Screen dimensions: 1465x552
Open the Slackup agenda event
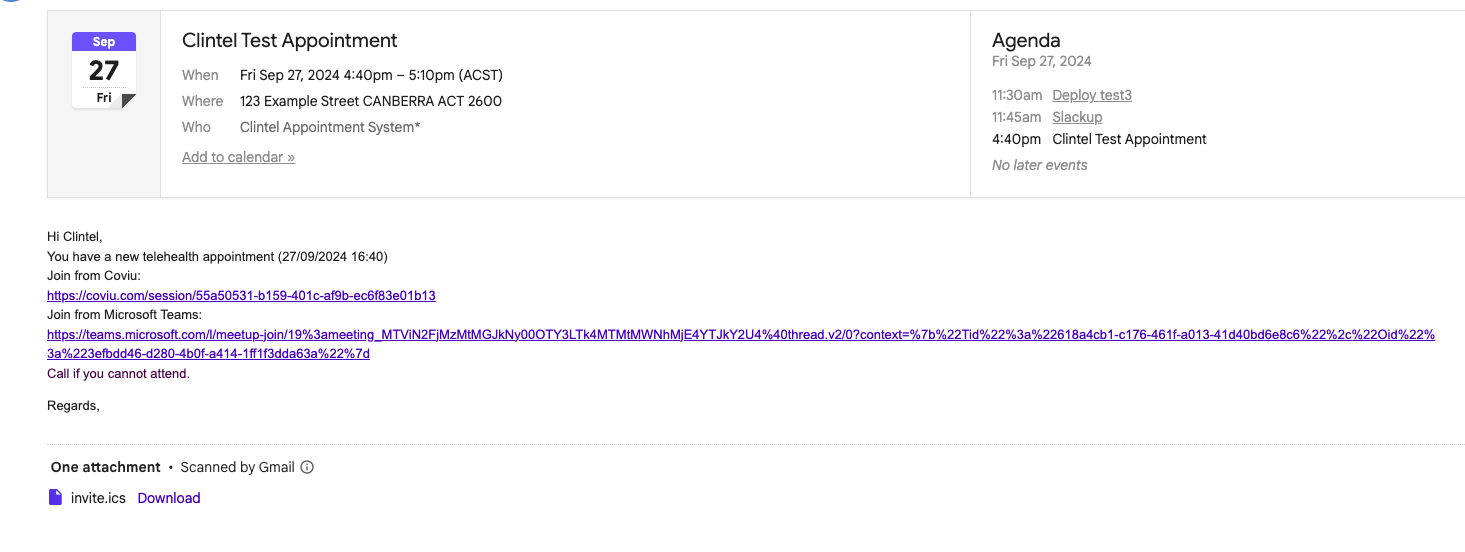click(x=1077, y=117)
